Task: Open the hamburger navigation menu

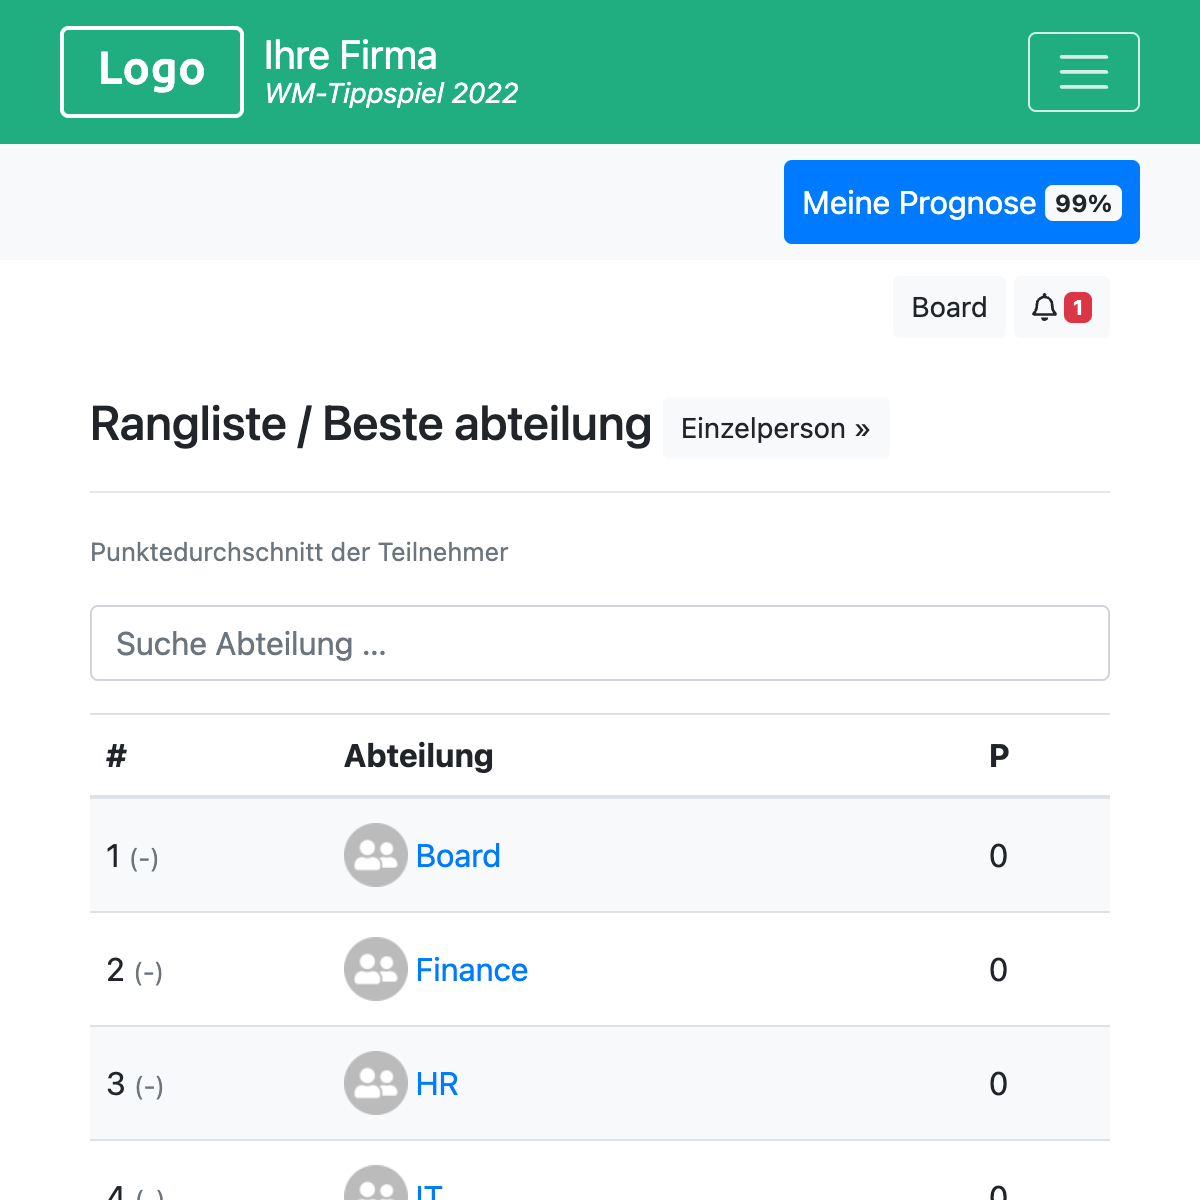Action: click(1084, 71)
